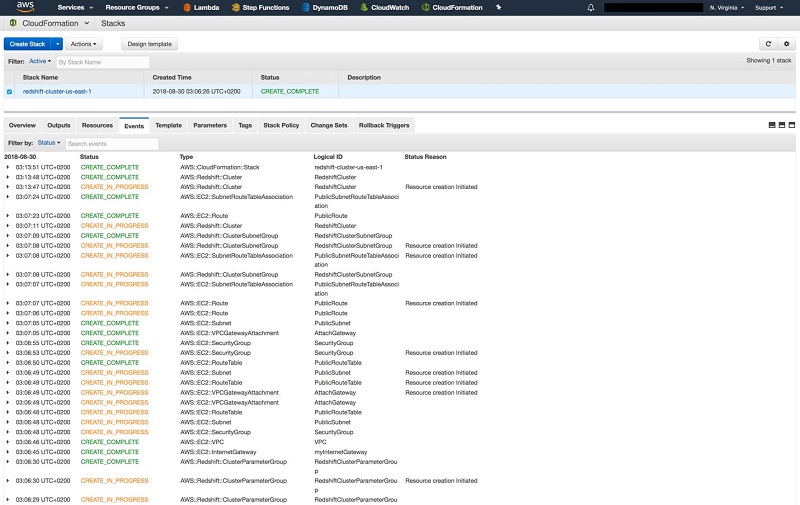Open the Create Stack split-button arrow

[57, 44]
